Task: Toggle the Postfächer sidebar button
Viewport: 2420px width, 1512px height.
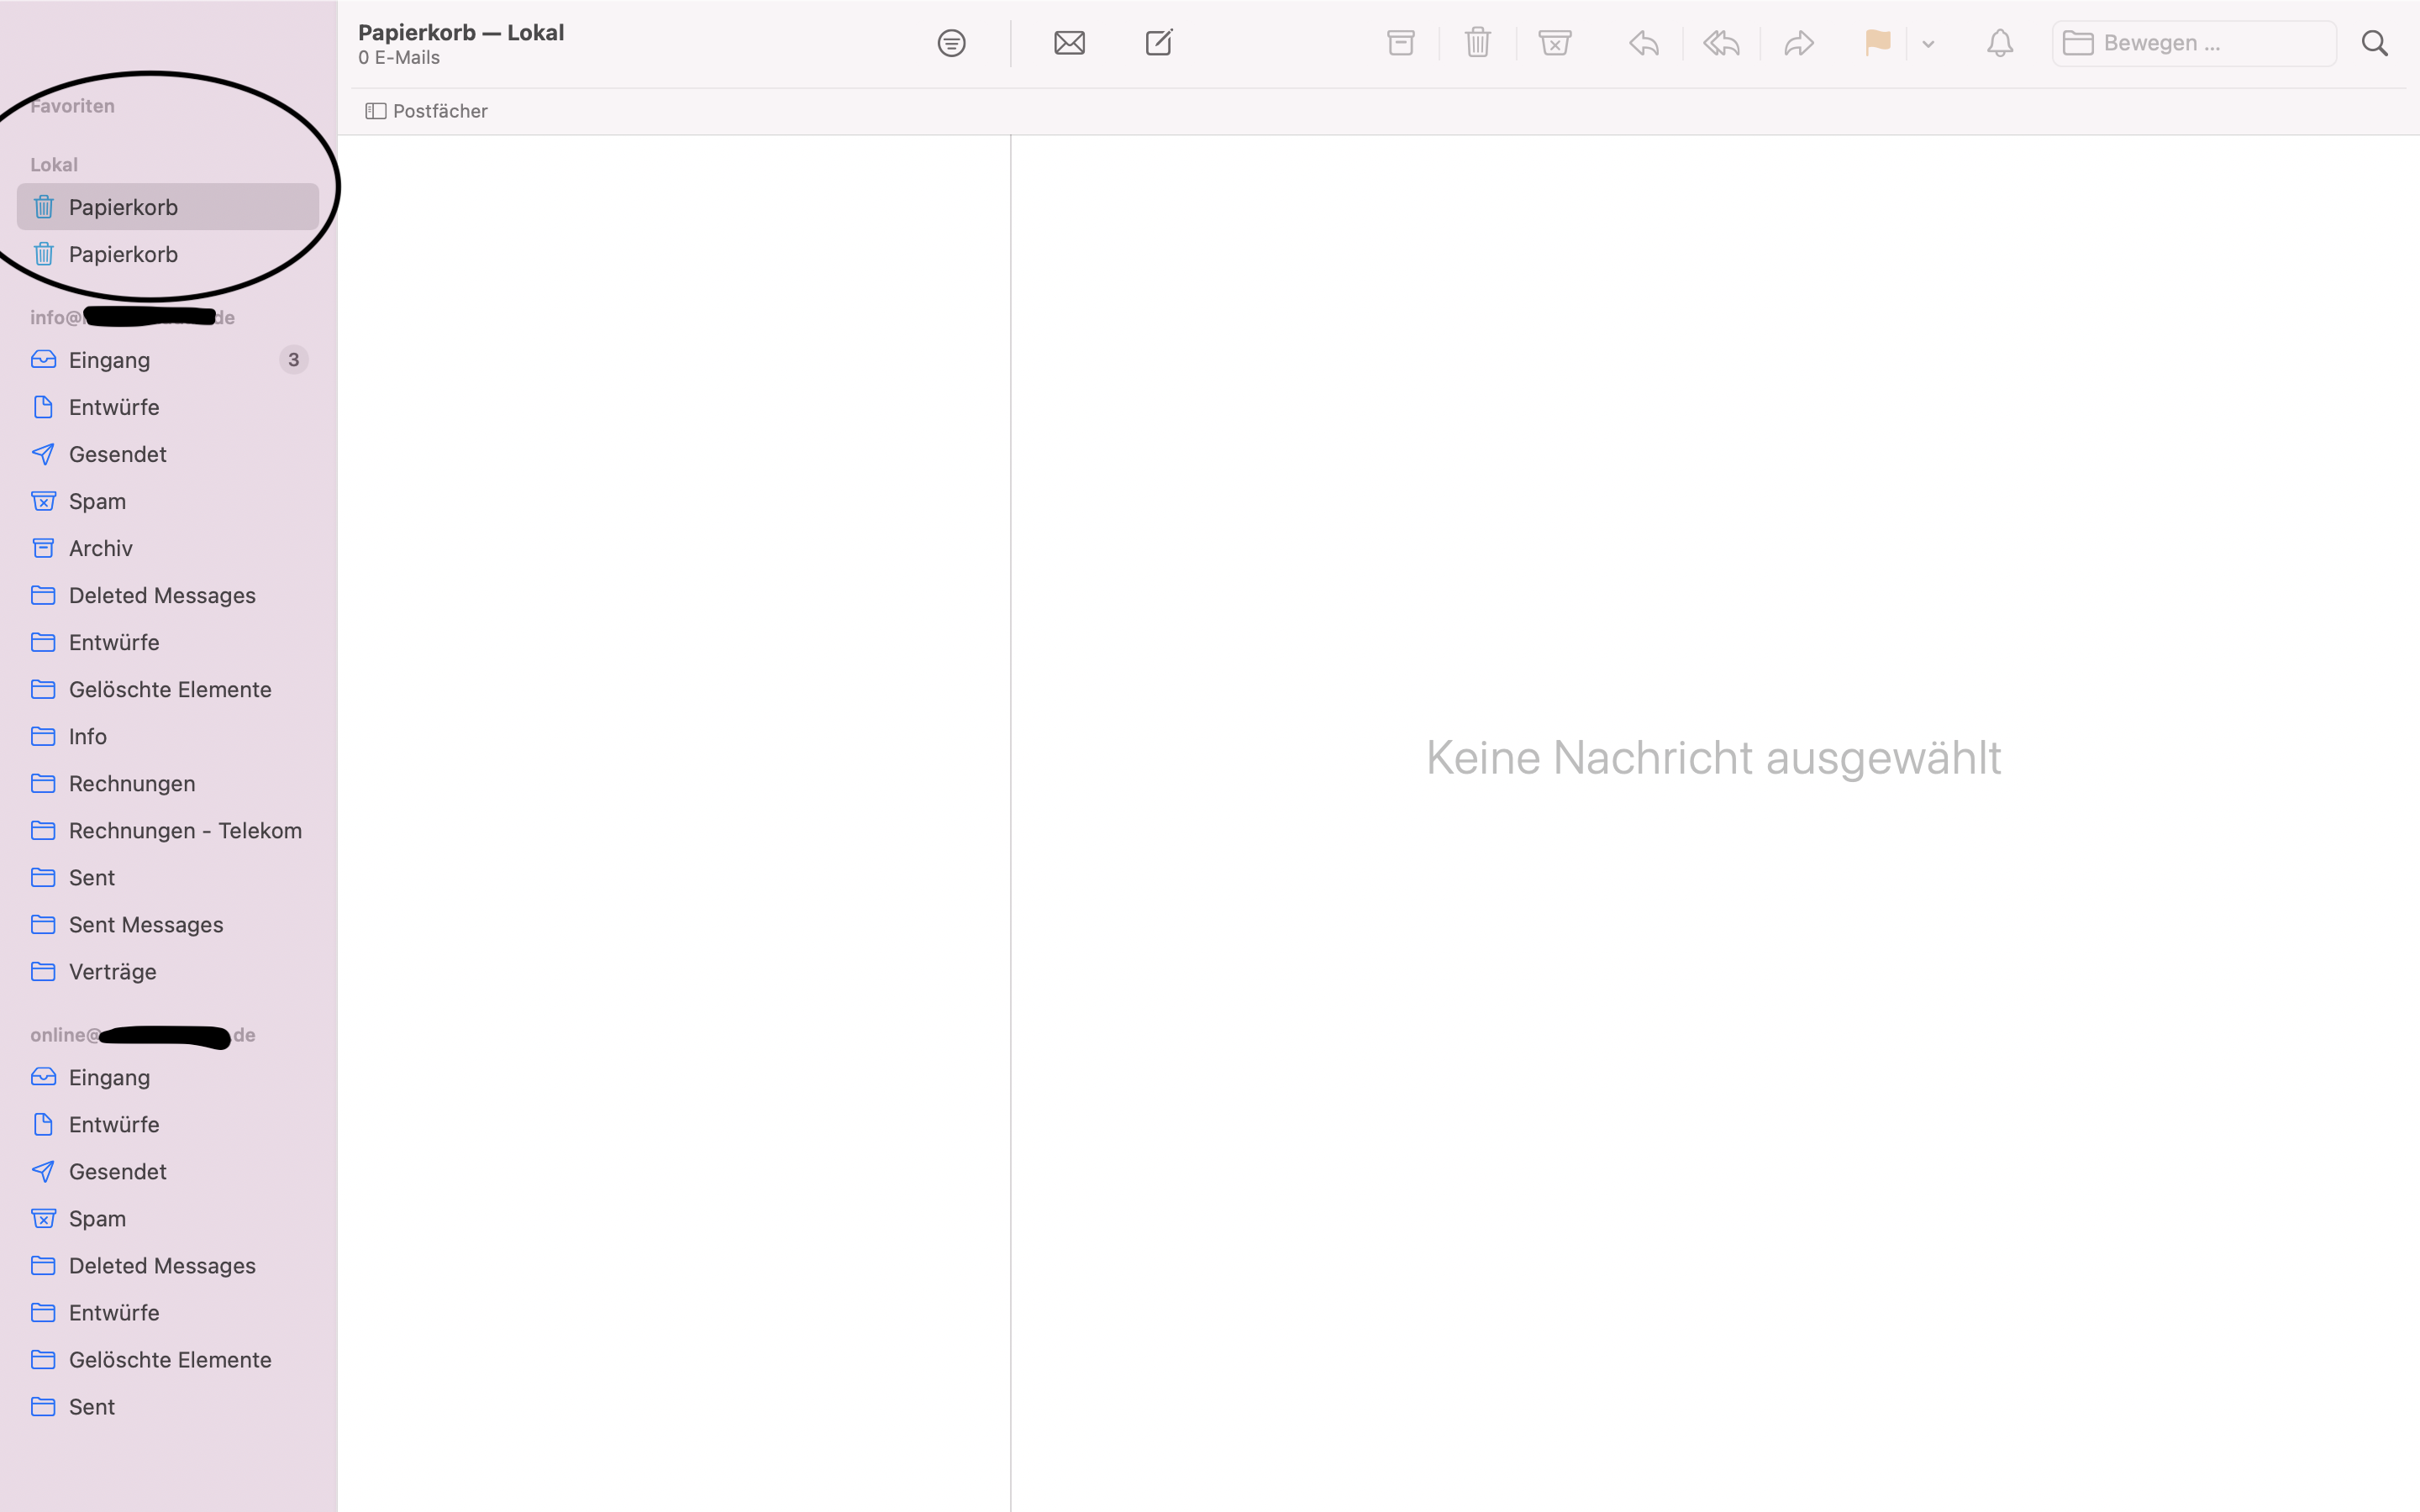Action: click(427, 111)
